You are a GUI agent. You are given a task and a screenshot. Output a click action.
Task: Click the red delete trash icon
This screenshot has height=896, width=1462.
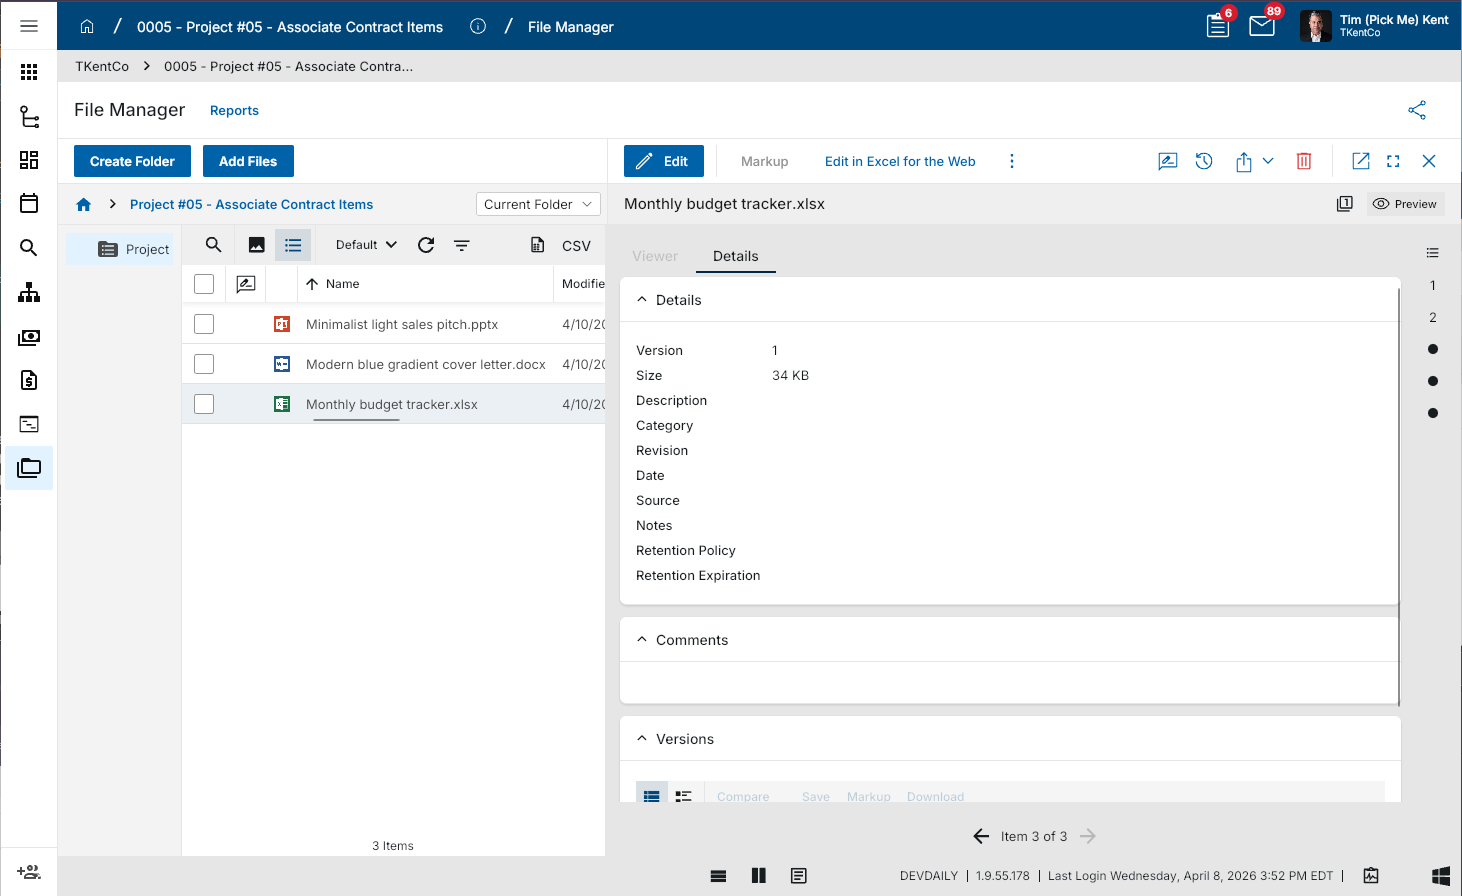(1304, 161)
